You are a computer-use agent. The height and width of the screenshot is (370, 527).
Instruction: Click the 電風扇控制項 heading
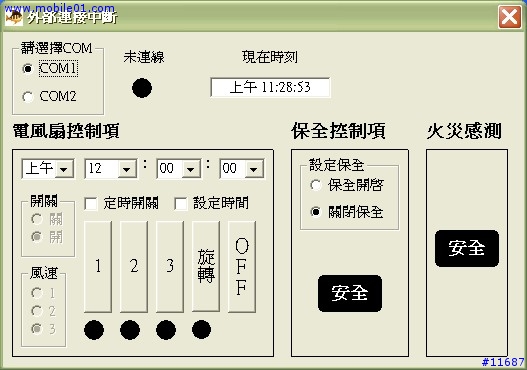[x=66, y=131]
